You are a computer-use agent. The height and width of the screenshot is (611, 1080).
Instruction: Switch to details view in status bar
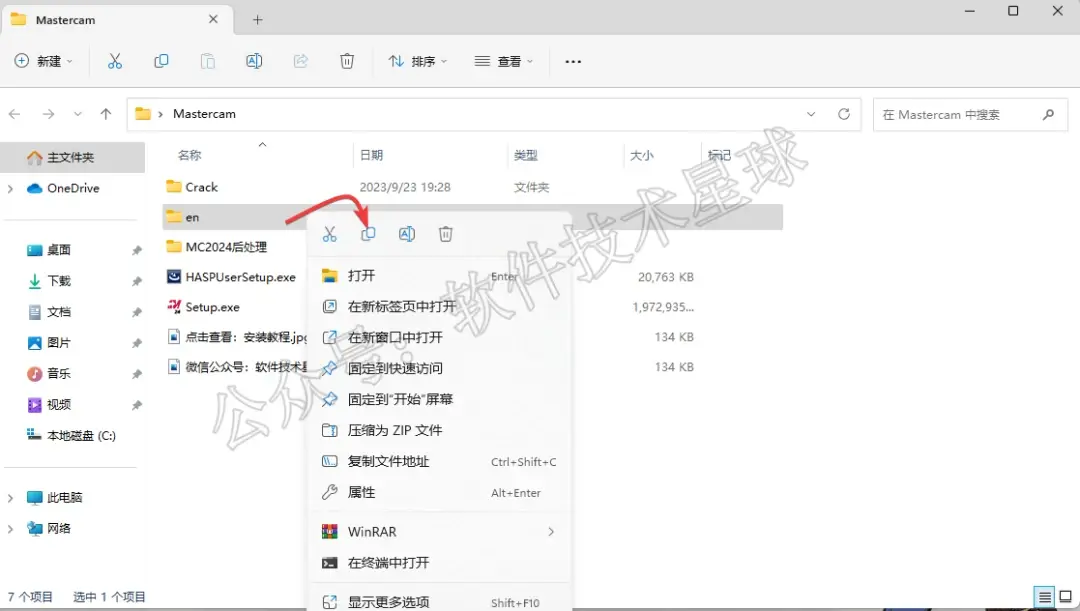tap(1045, 597)
